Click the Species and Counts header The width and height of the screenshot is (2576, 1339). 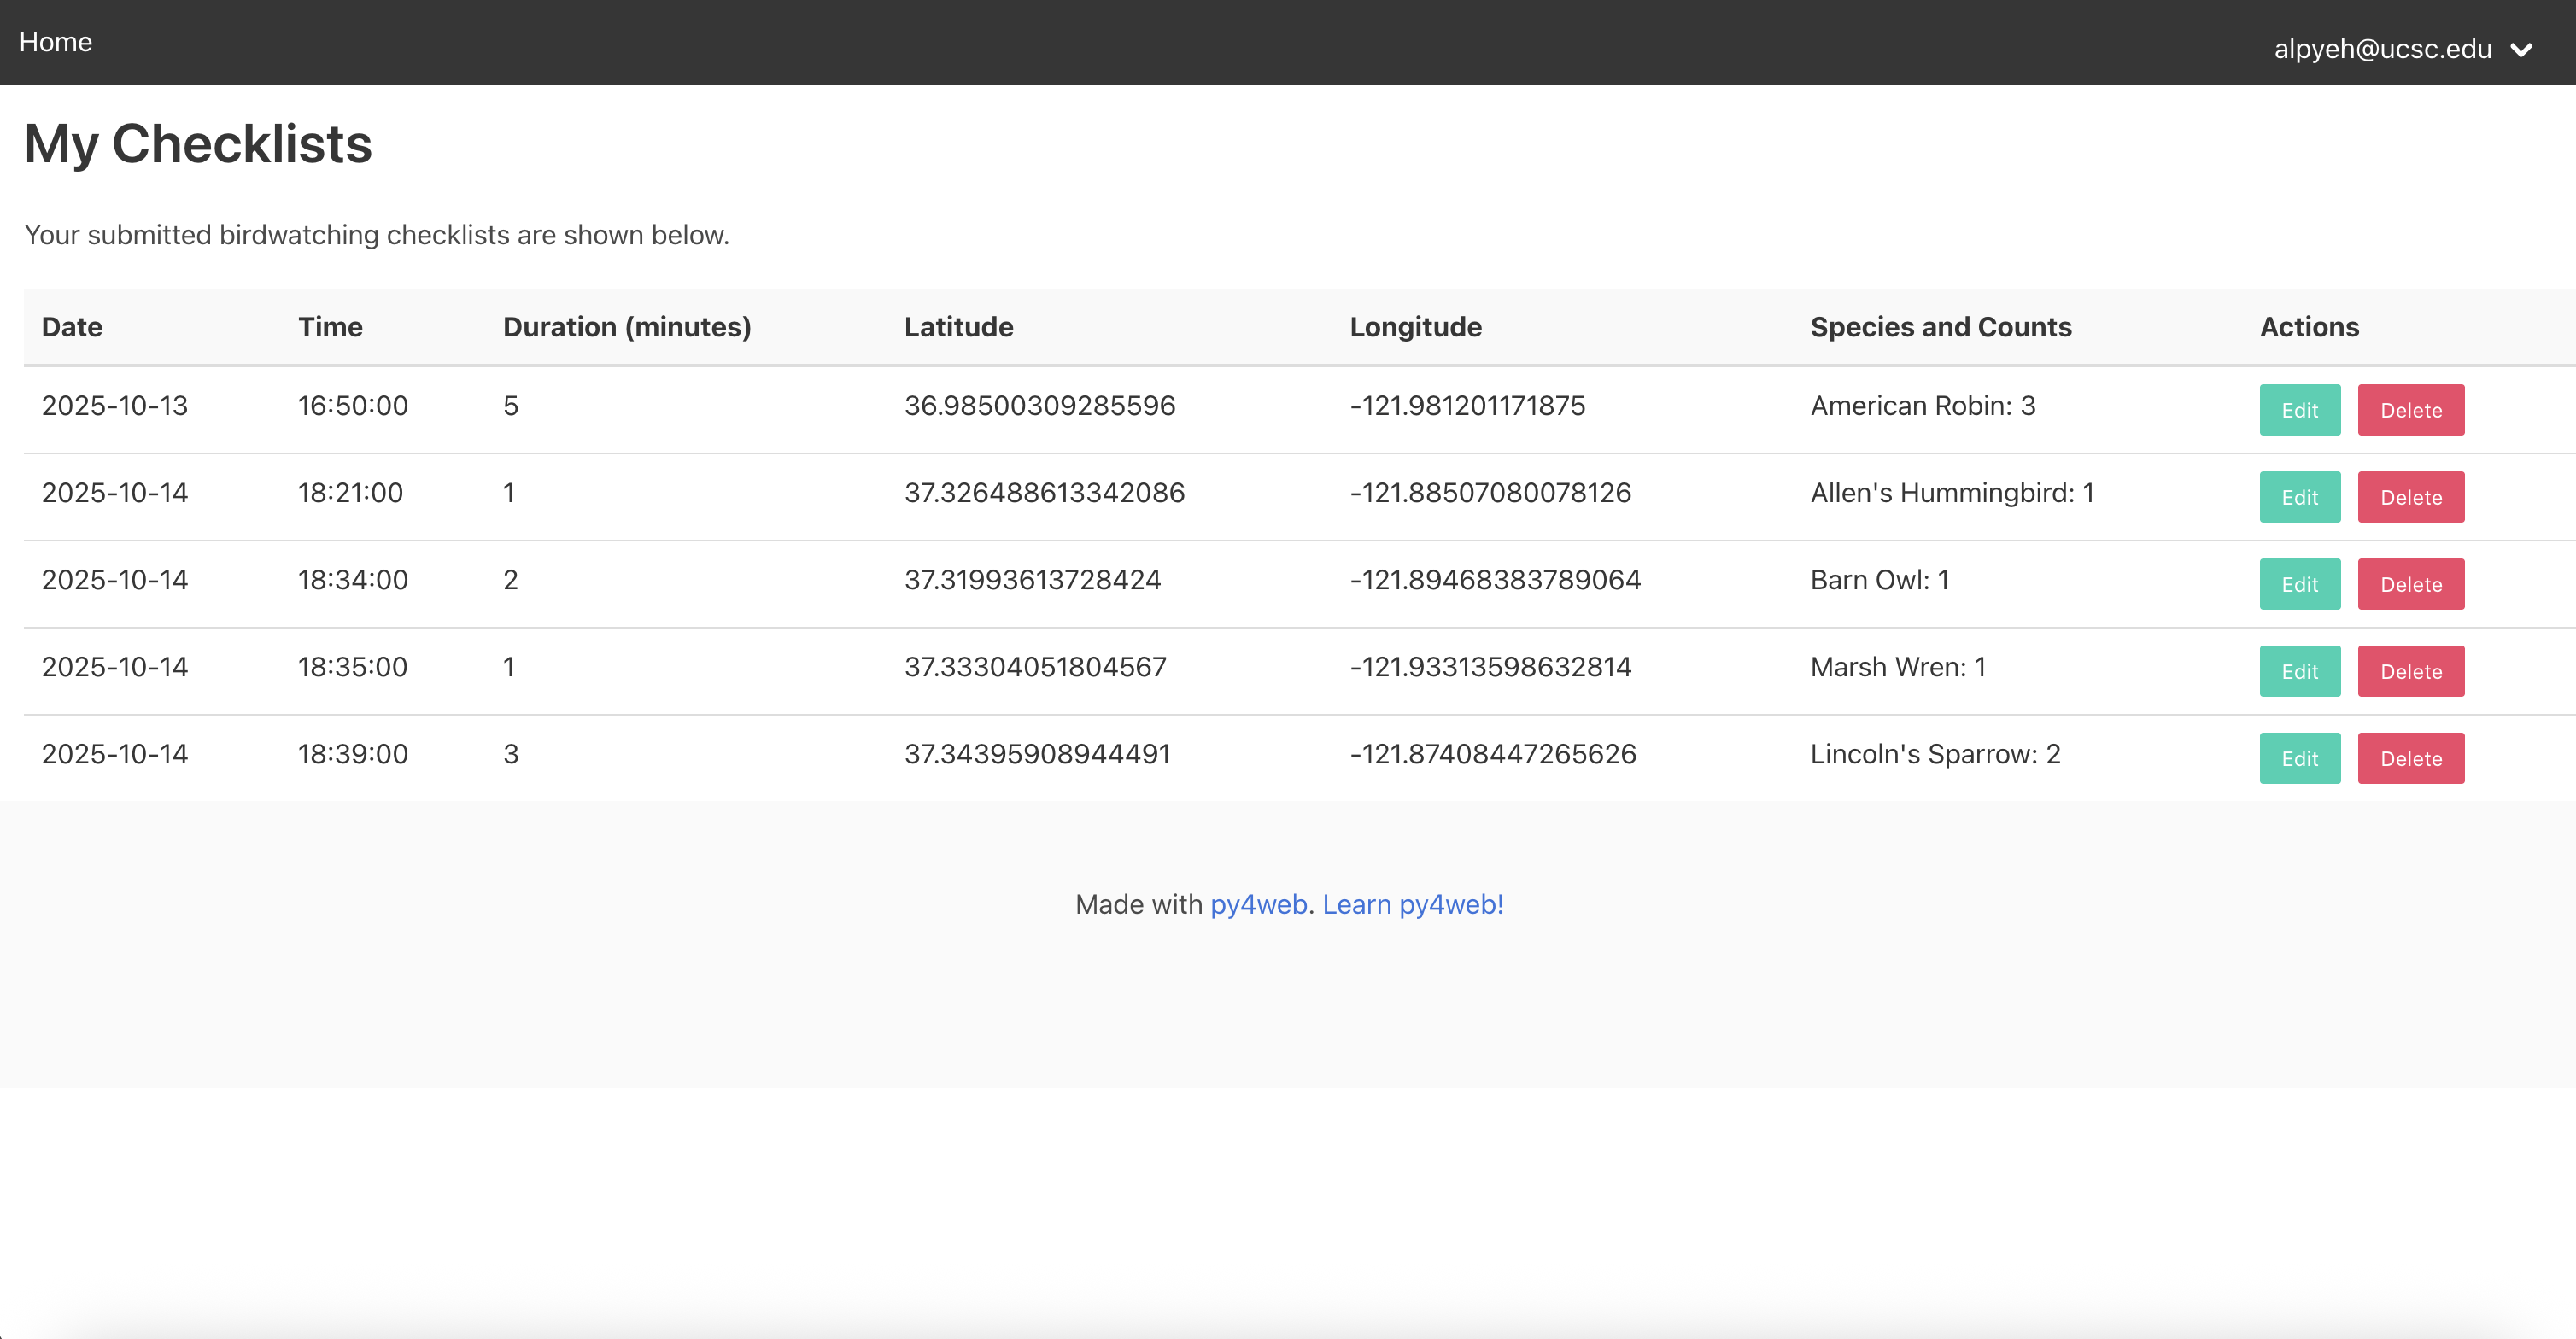1940,327
